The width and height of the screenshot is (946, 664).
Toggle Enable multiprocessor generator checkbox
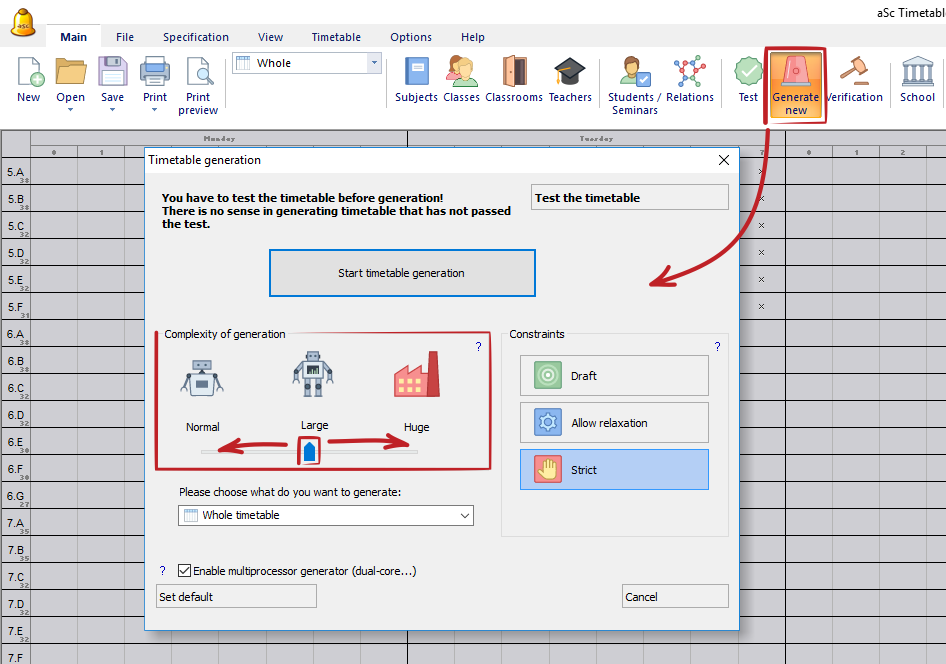(184, 571)
